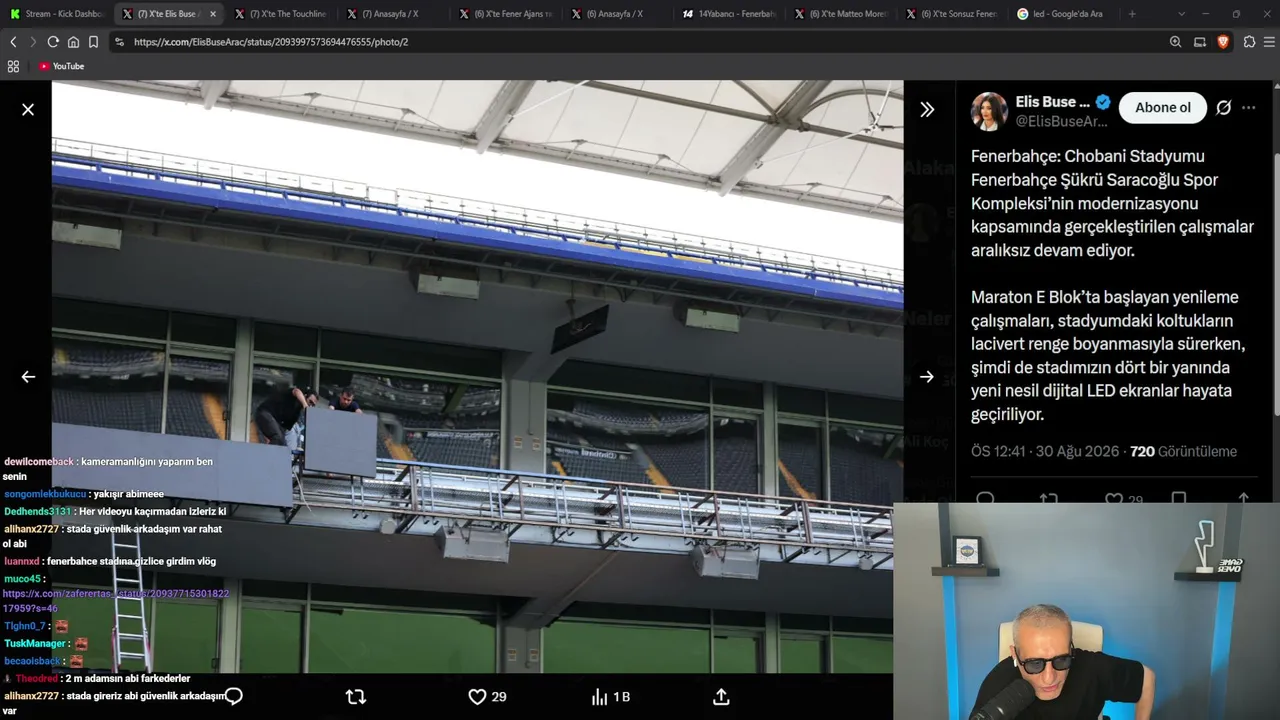
Task: Open the Grok icon next to Abone ol
Action: pyautogui.click(x=1223, y=108)
